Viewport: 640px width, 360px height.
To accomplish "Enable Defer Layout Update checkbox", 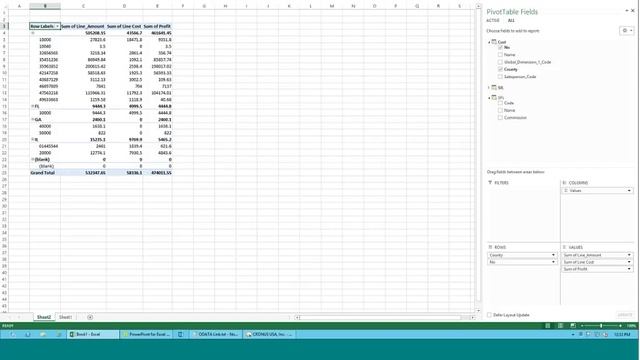I will [x=489, y=315].
